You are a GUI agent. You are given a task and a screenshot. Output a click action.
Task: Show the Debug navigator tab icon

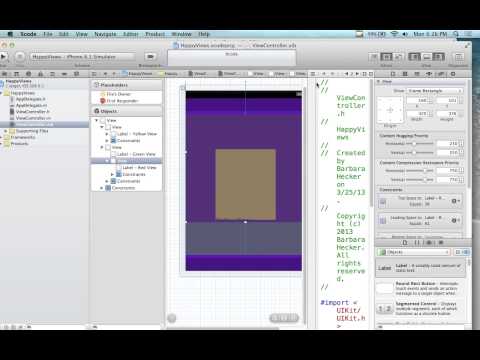coord(52,74)
